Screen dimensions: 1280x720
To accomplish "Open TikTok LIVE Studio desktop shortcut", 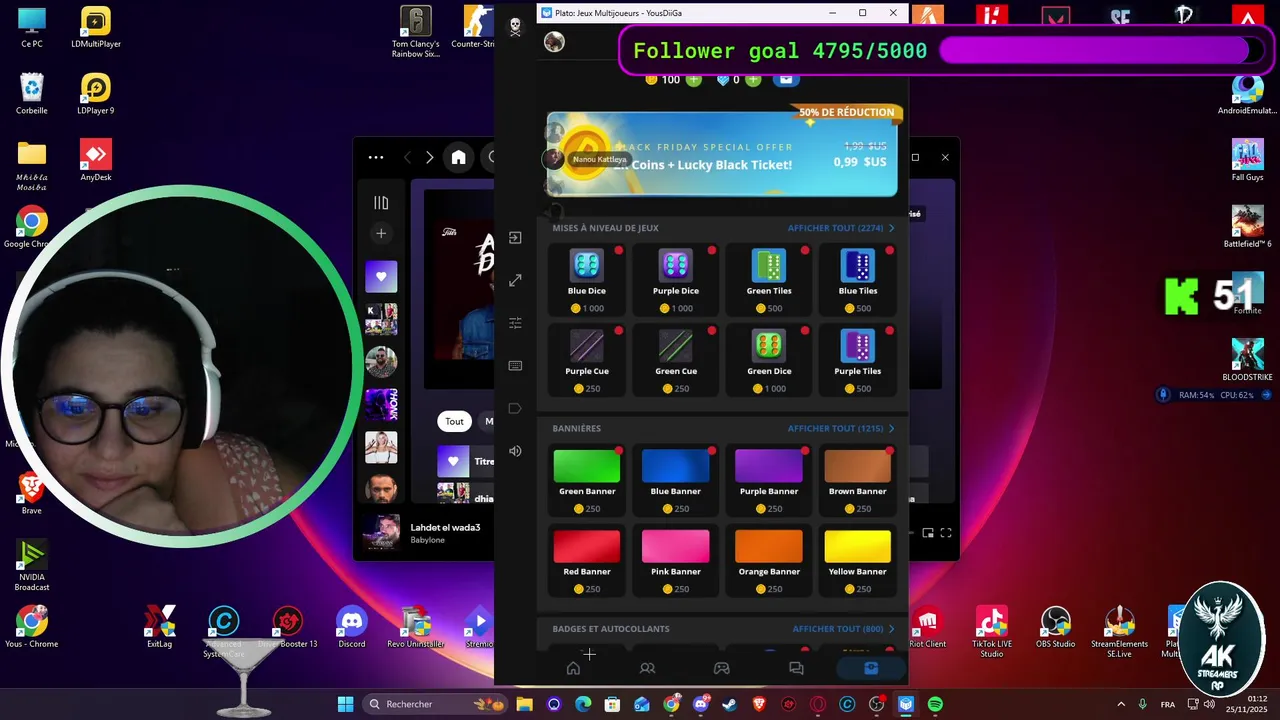I will coord(991,631).
